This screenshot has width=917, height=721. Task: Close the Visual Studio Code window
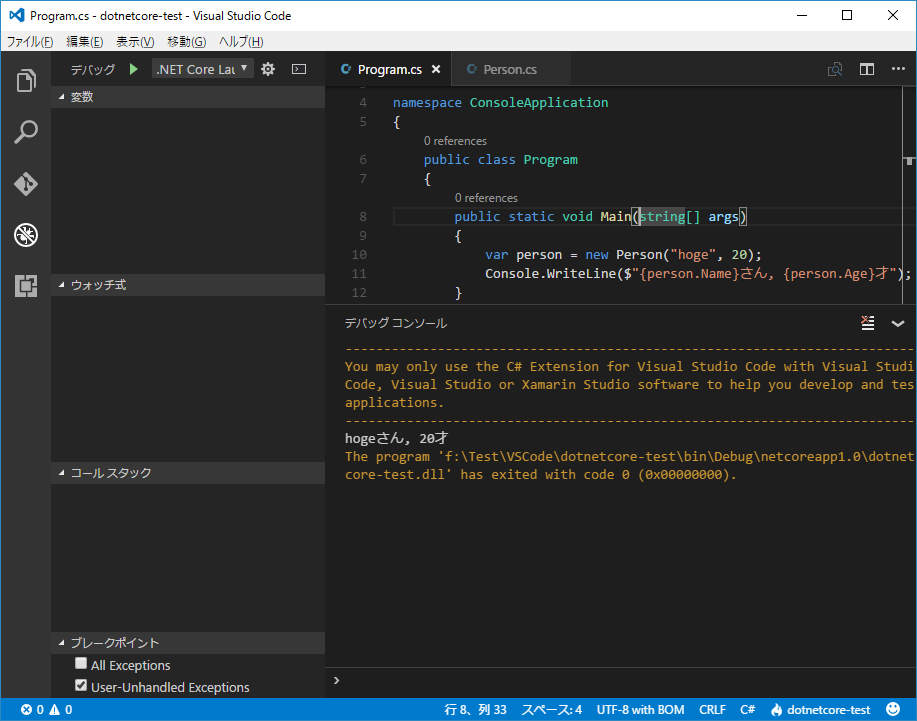coord(892,15)
